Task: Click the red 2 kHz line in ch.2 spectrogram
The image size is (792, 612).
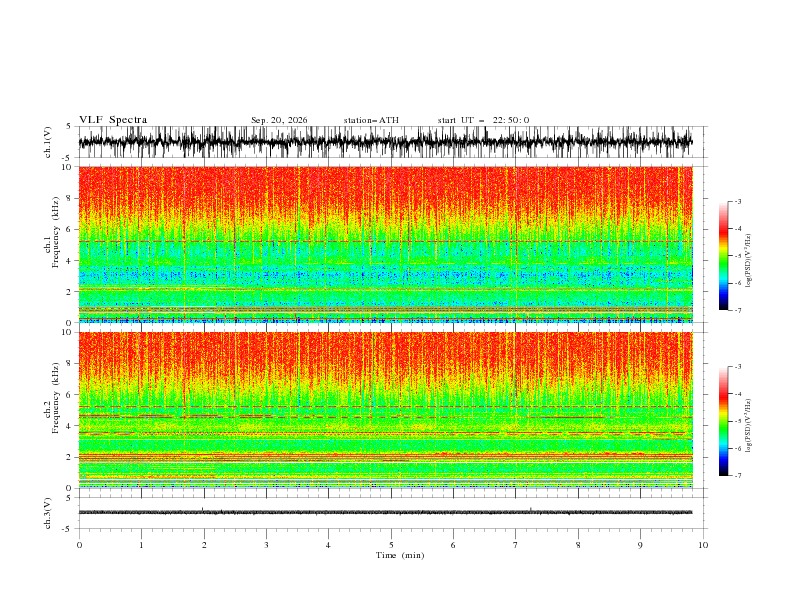Action: pos(385,456)
